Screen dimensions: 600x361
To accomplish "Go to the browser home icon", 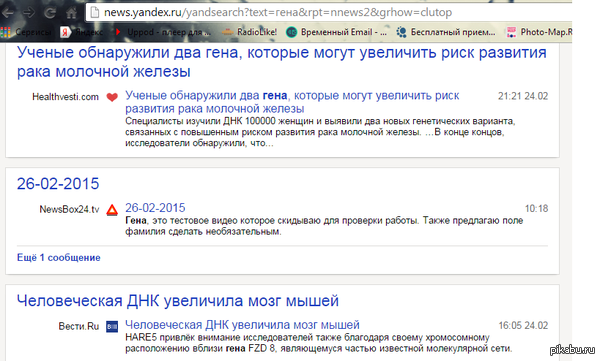I will (71, 13).
